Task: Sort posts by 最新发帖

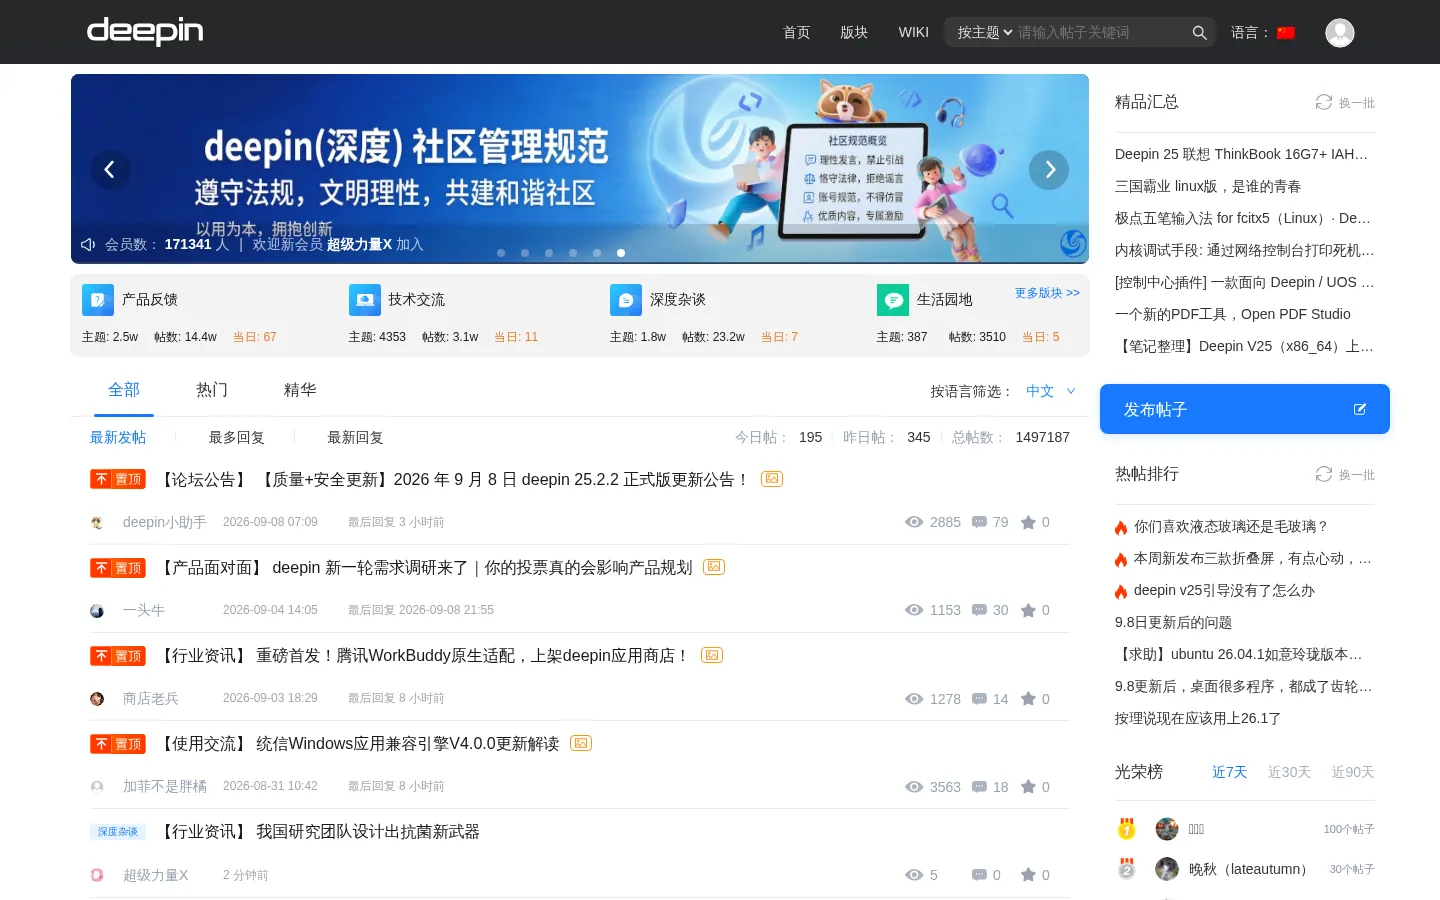Action: (118, 437)
